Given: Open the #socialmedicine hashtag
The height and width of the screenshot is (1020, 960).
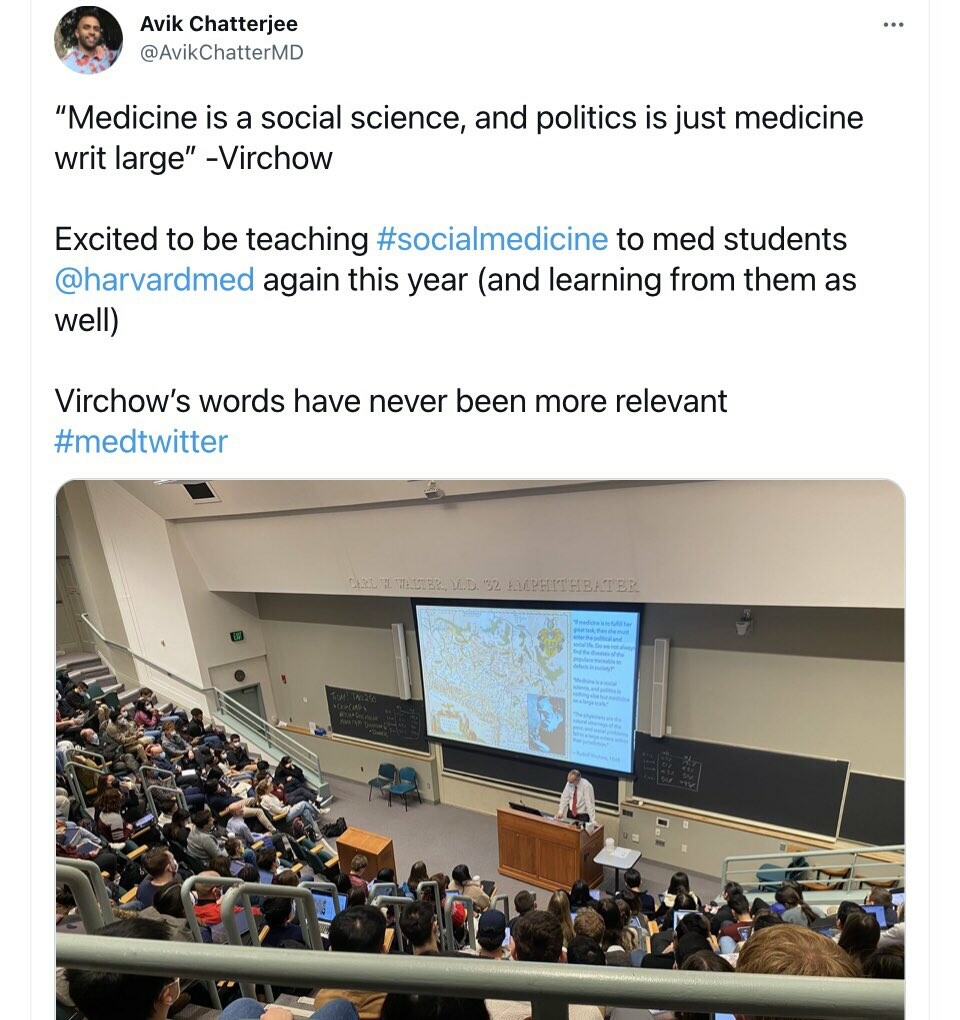Looking at the screenshot, I should pos(492,240).
